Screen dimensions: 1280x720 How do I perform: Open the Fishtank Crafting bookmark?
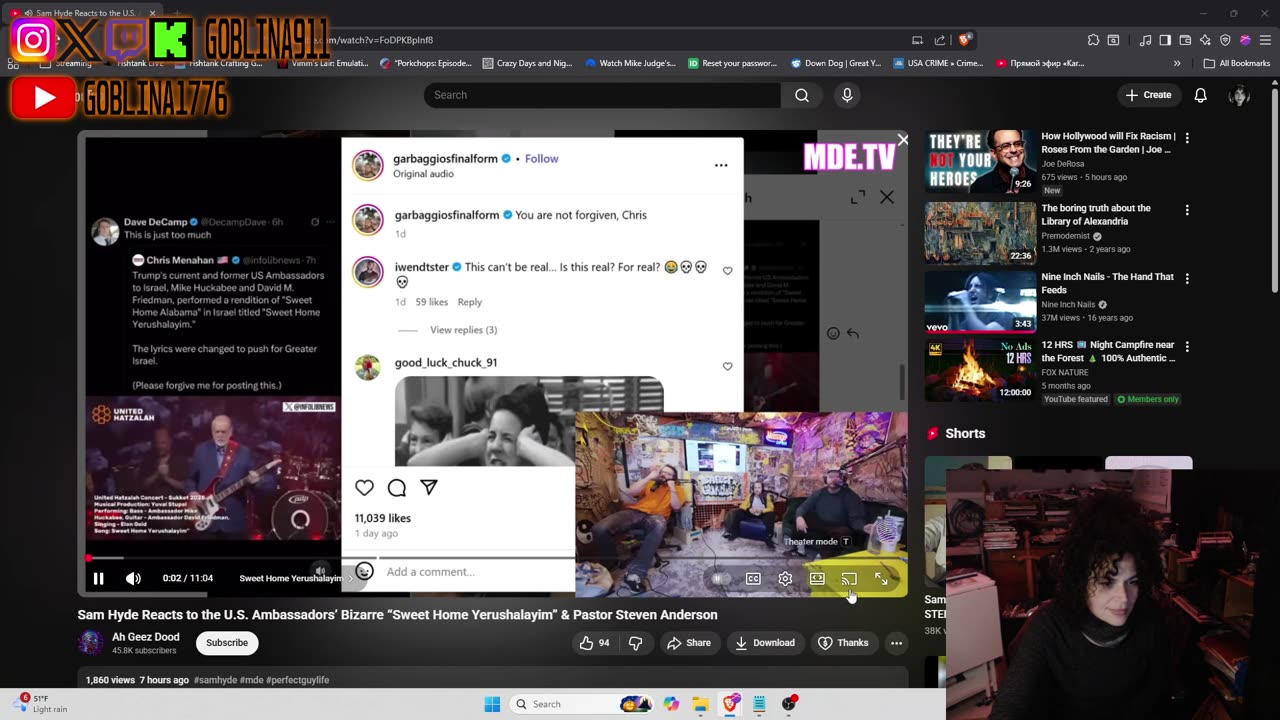point(221,63)
